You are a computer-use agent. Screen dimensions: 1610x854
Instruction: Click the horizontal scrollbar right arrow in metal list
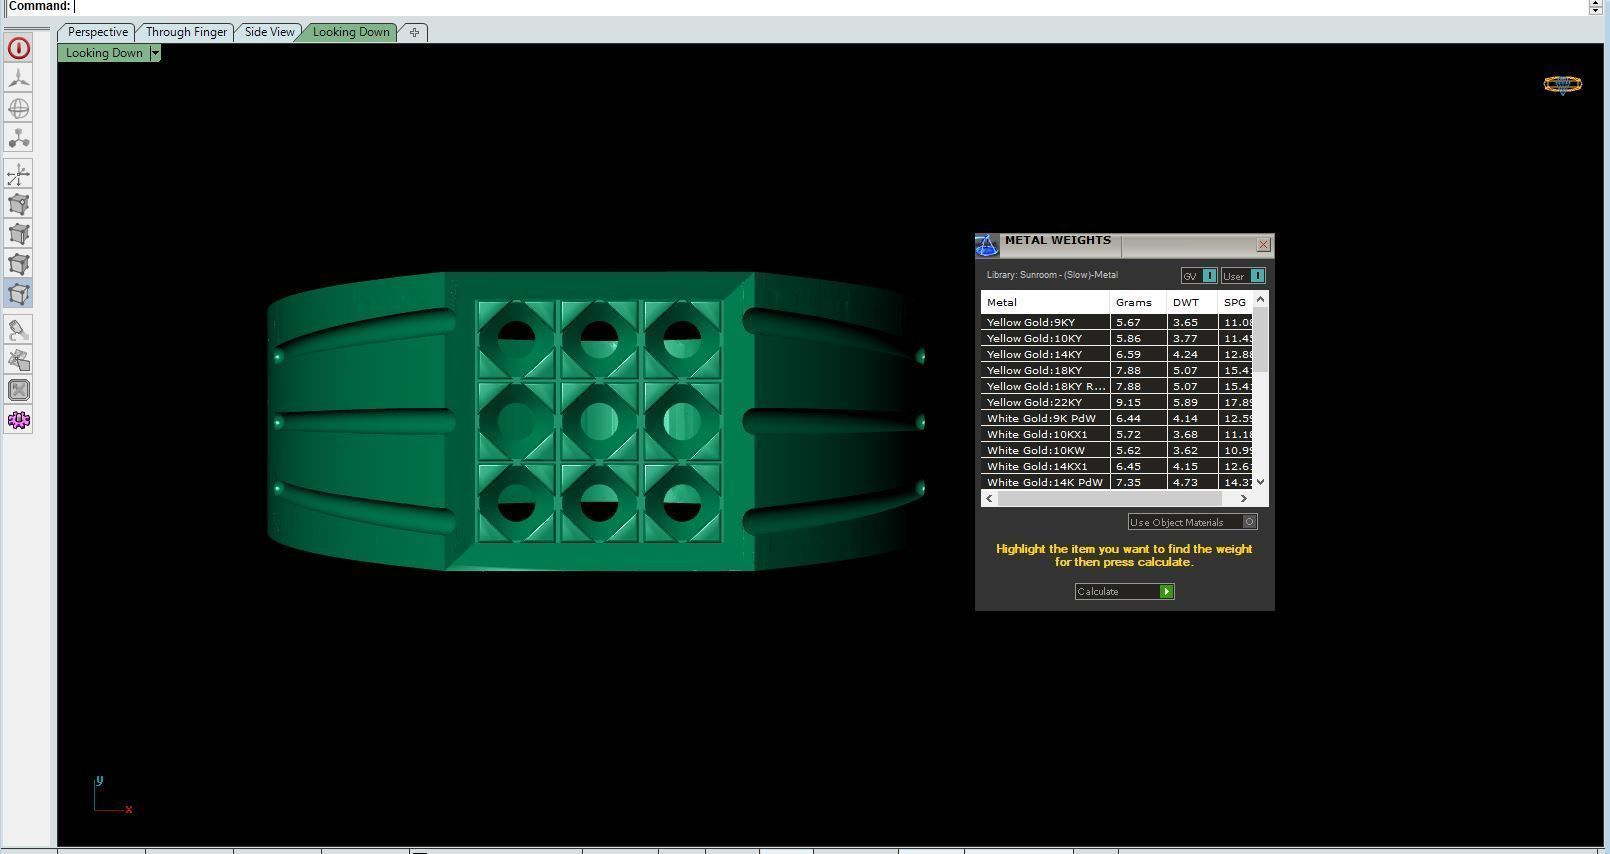[1243, 498]
